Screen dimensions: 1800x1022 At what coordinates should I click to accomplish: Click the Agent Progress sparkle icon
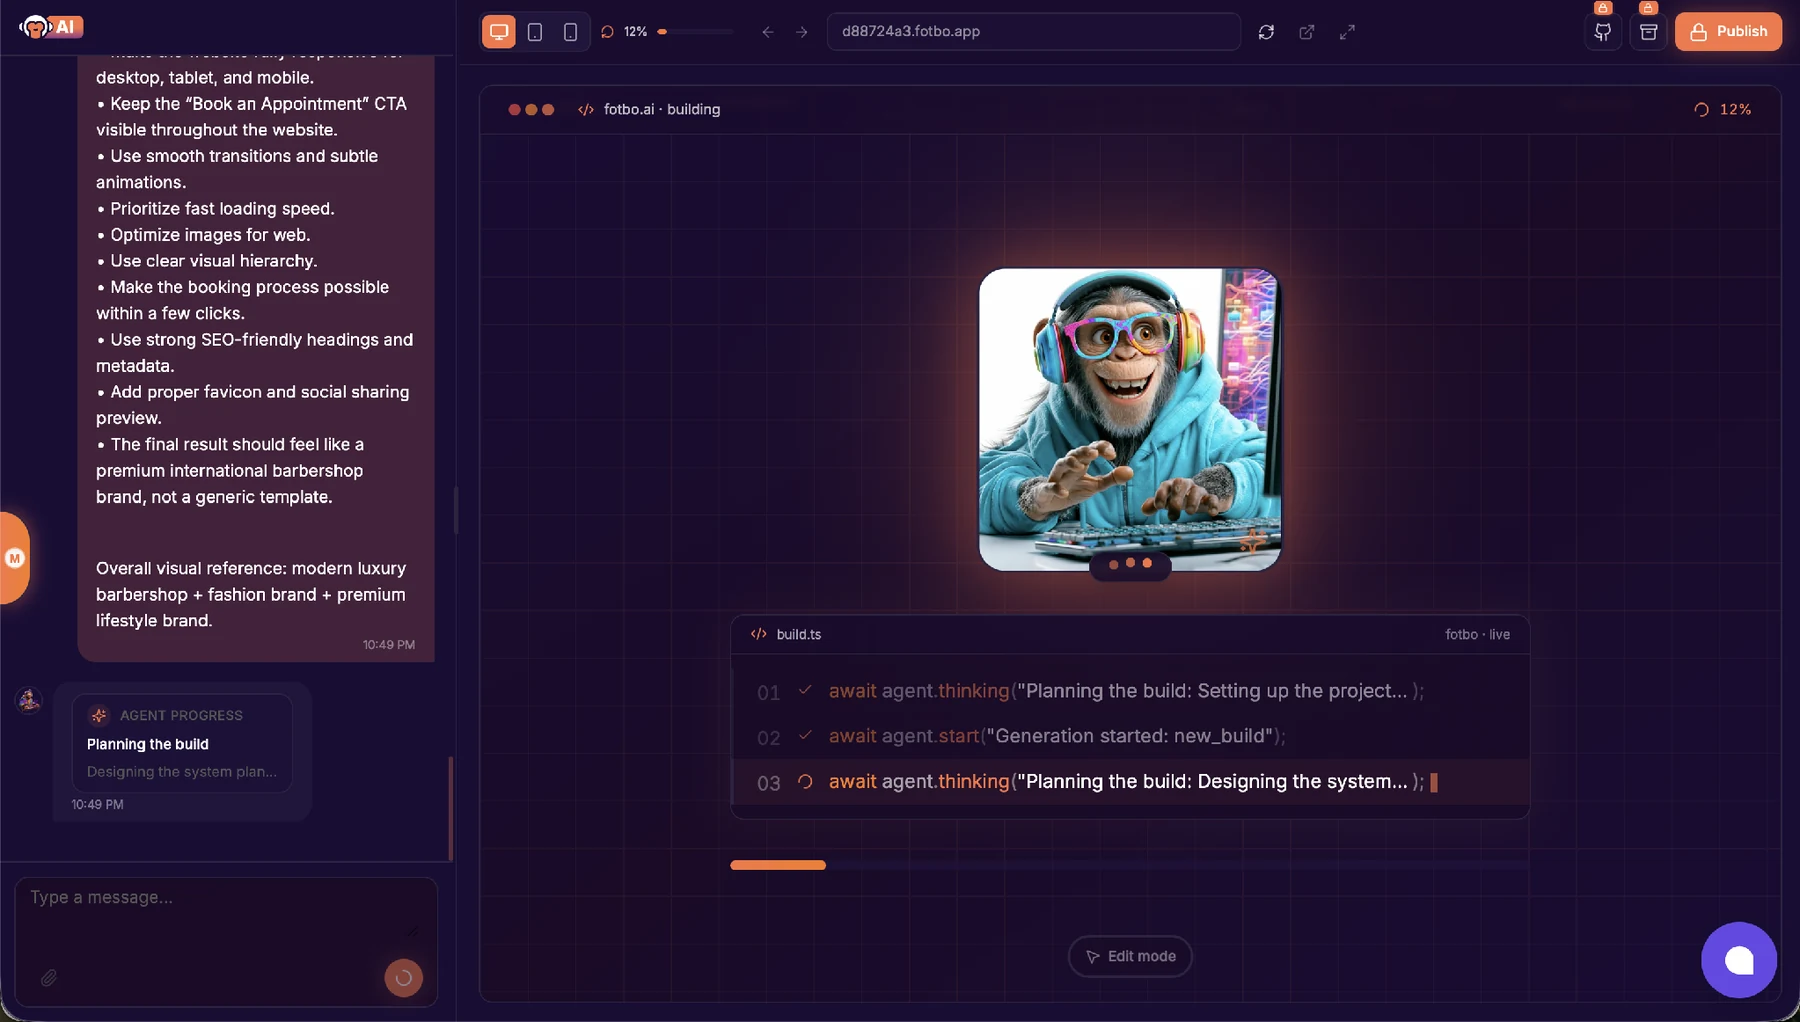pyautogui.click(x=99, y=715)
